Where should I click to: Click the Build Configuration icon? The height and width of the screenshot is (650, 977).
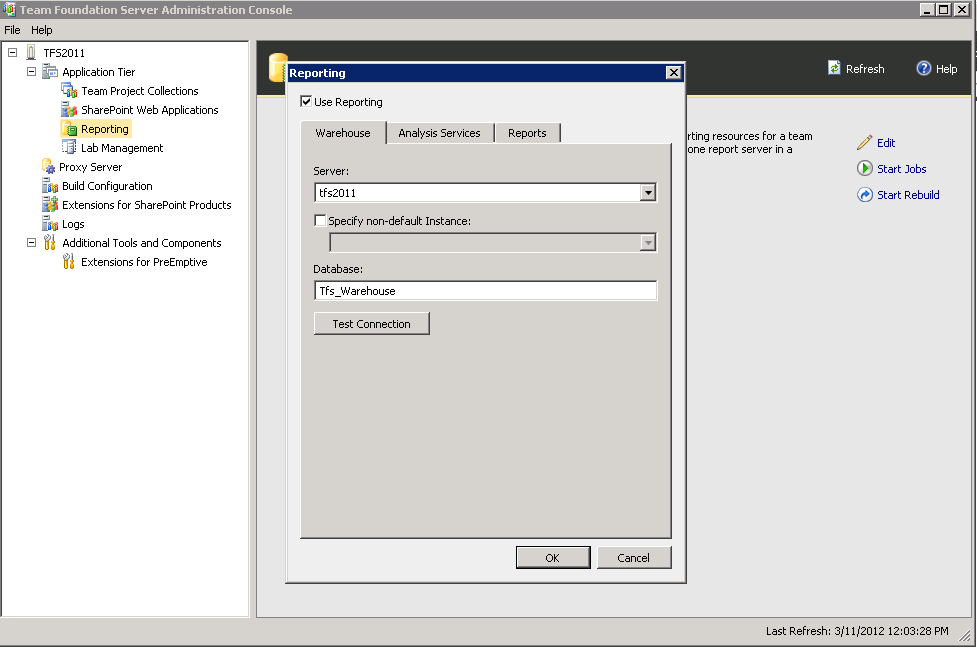[x=50, y=186]
